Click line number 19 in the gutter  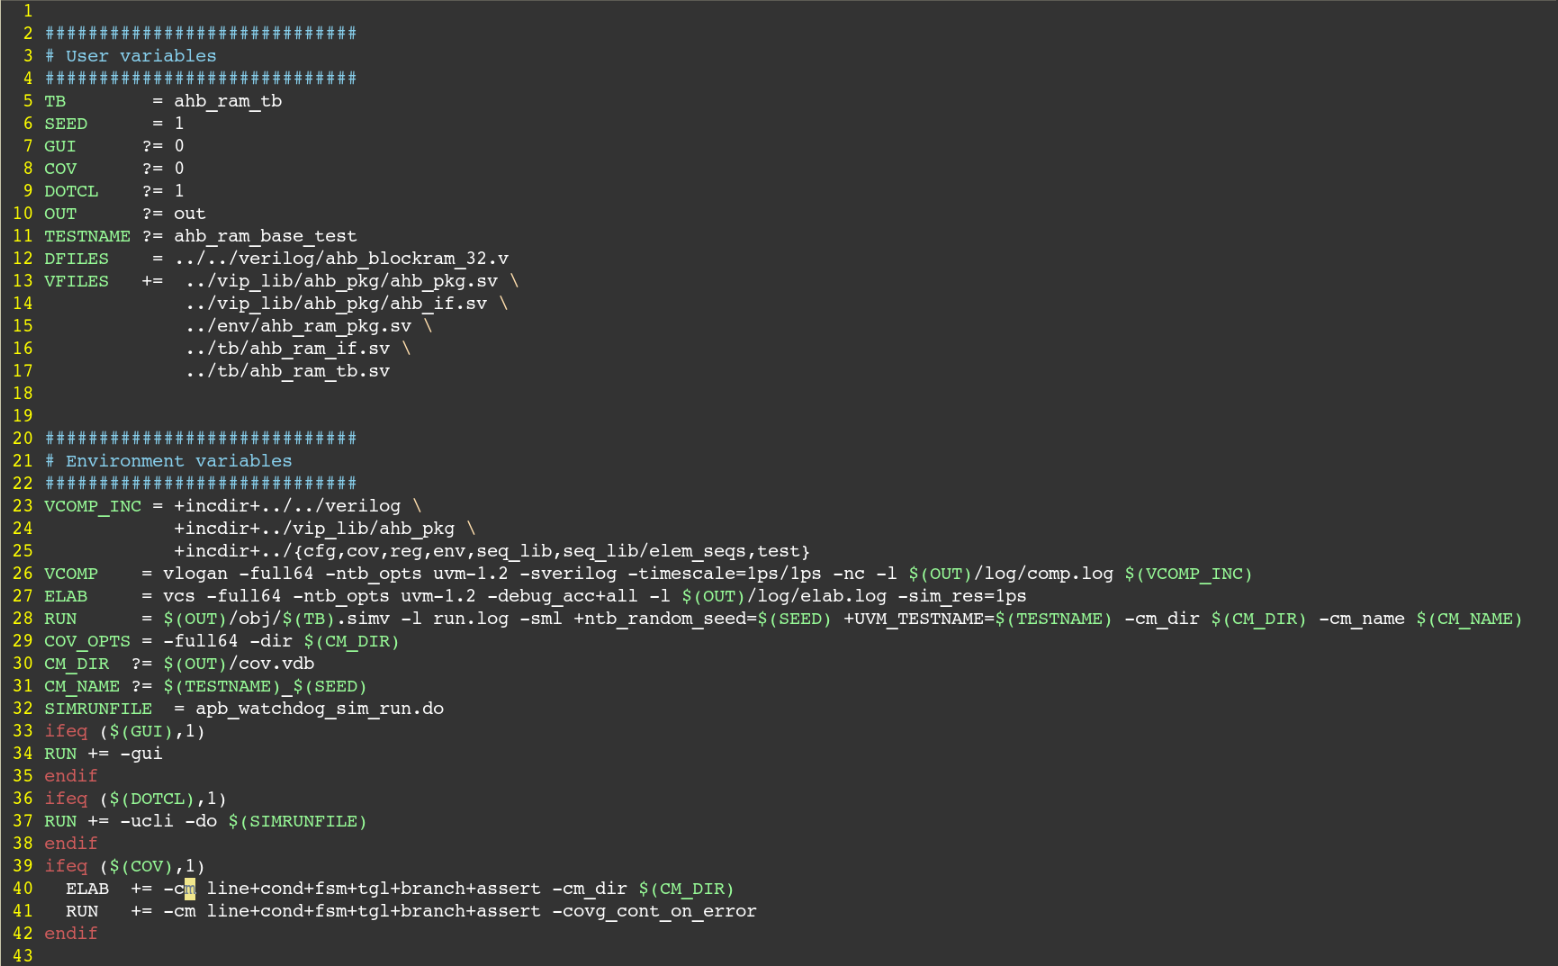coord(22,416)
